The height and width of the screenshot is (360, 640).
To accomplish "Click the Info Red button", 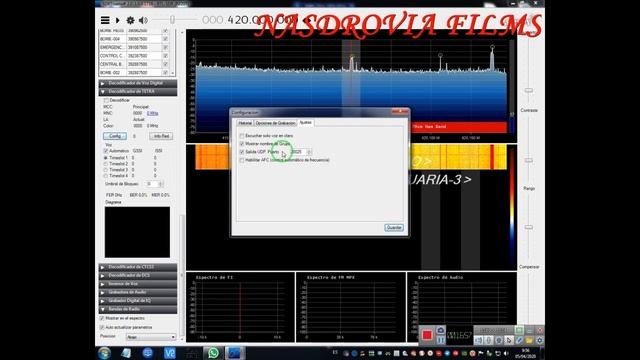I will click(x=161, y=136).
